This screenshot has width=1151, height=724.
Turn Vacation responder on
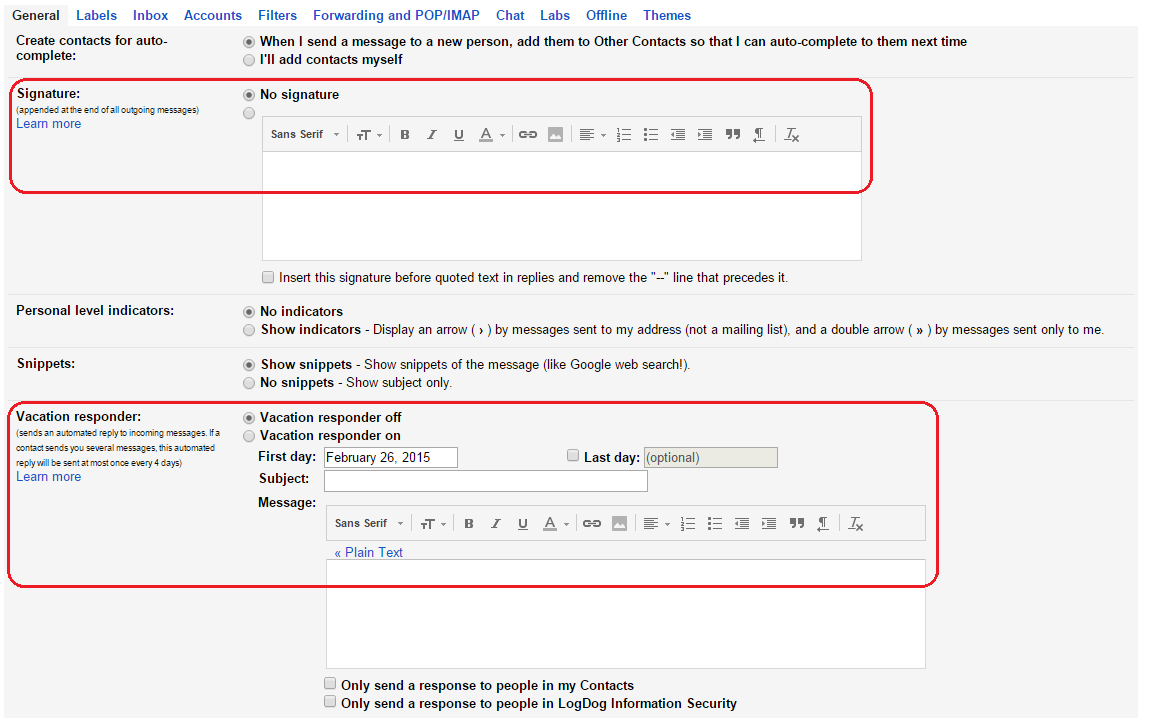coord(249,436)
